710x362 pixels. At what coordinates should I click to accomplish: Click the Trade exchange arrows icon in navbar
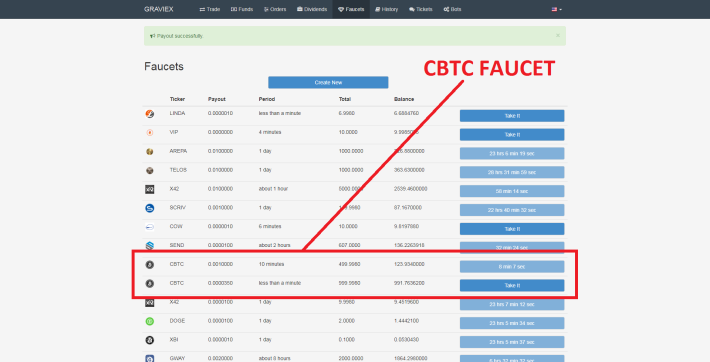click(202, 9)
